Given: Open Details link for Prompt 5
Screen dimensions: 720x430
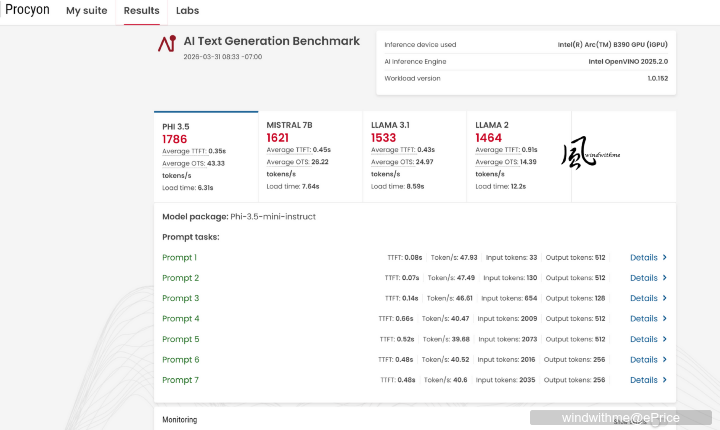Looking at the screenshot, I should coord(644,339).
